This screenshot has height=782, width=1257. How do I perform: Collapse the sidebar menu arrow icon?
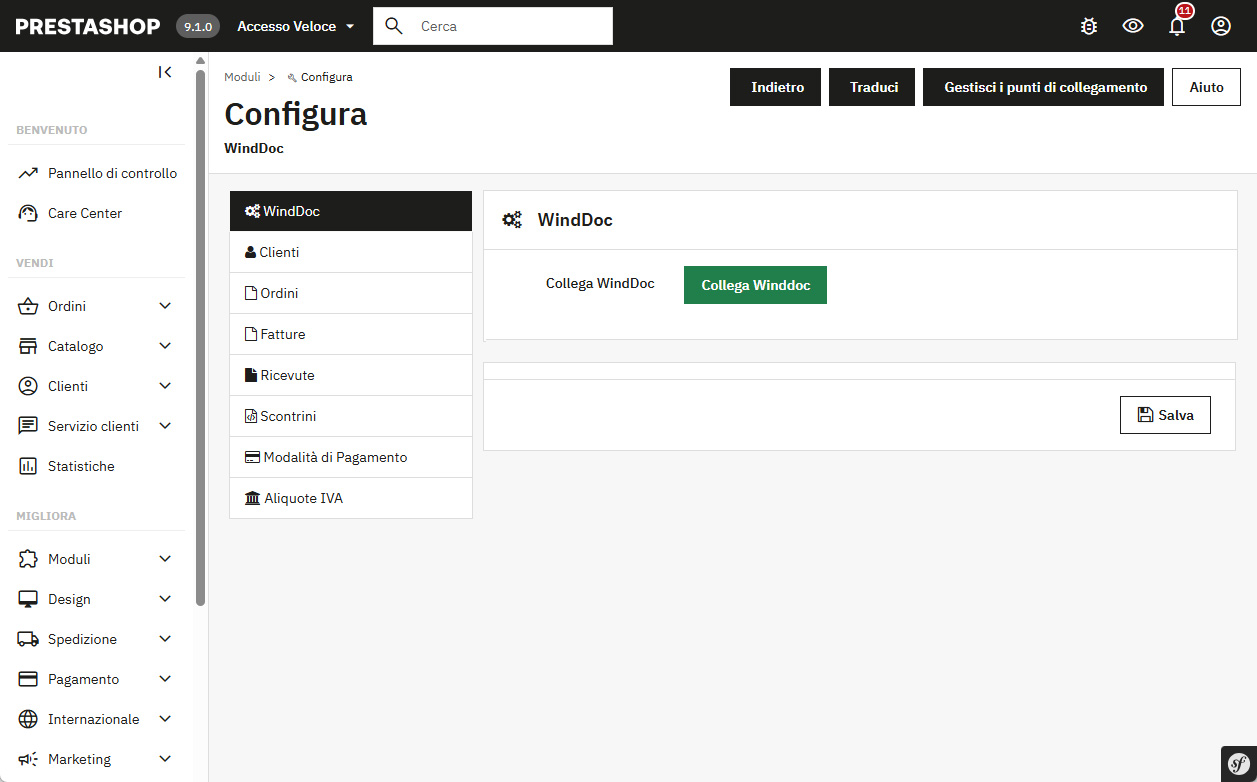165,72
